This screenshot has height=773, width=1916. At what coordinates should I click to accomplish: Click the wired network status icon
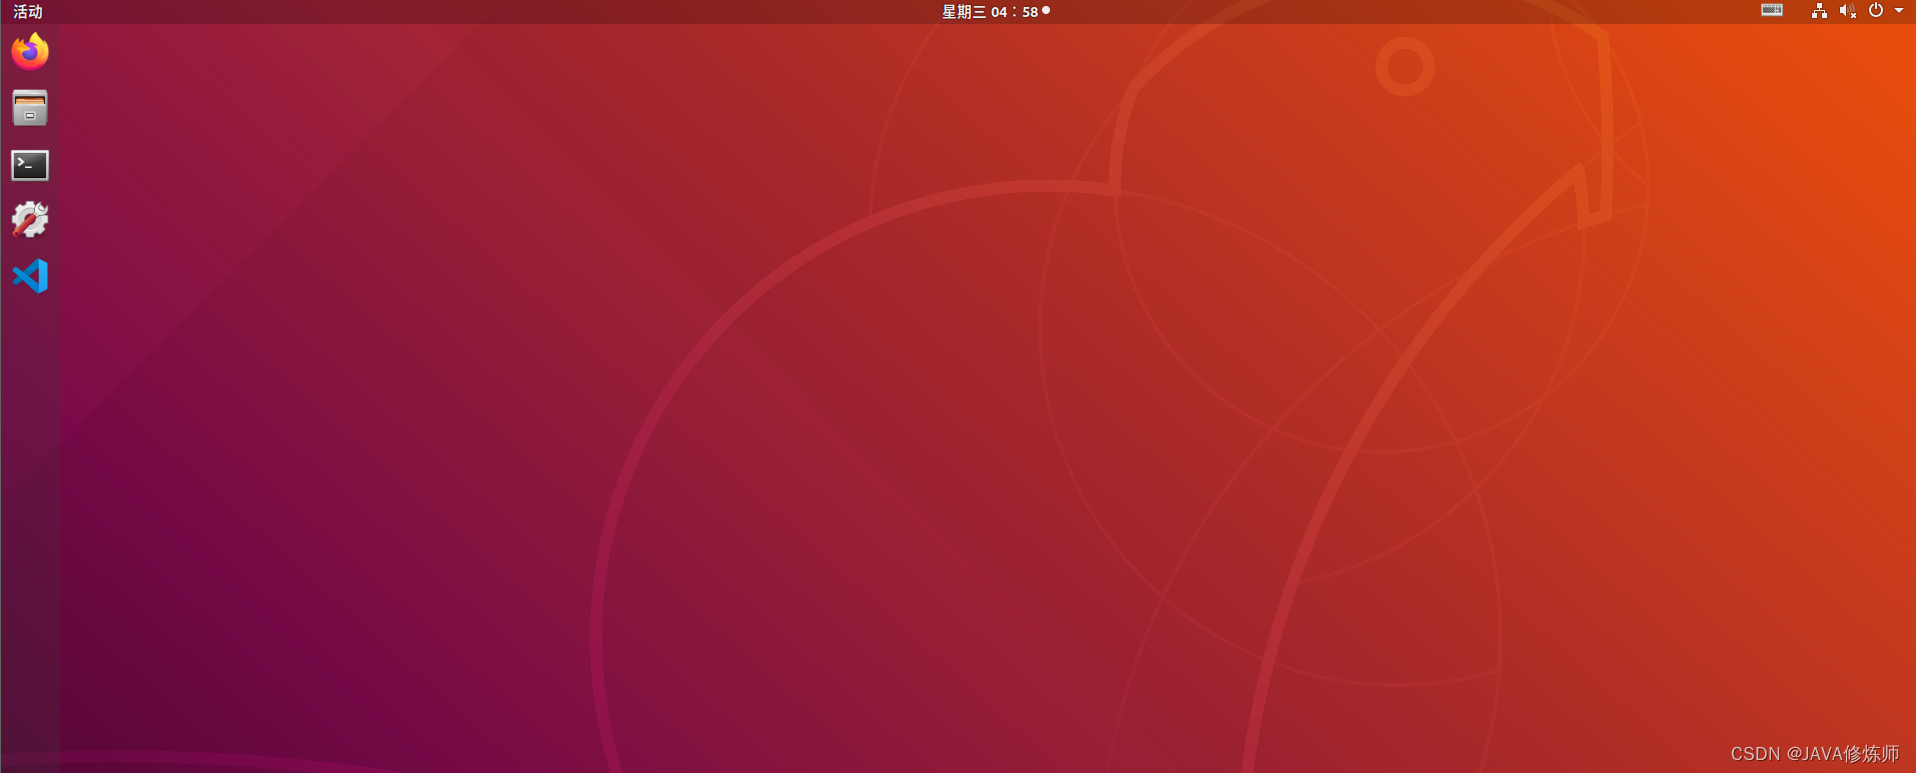[x=1819, y=11]
